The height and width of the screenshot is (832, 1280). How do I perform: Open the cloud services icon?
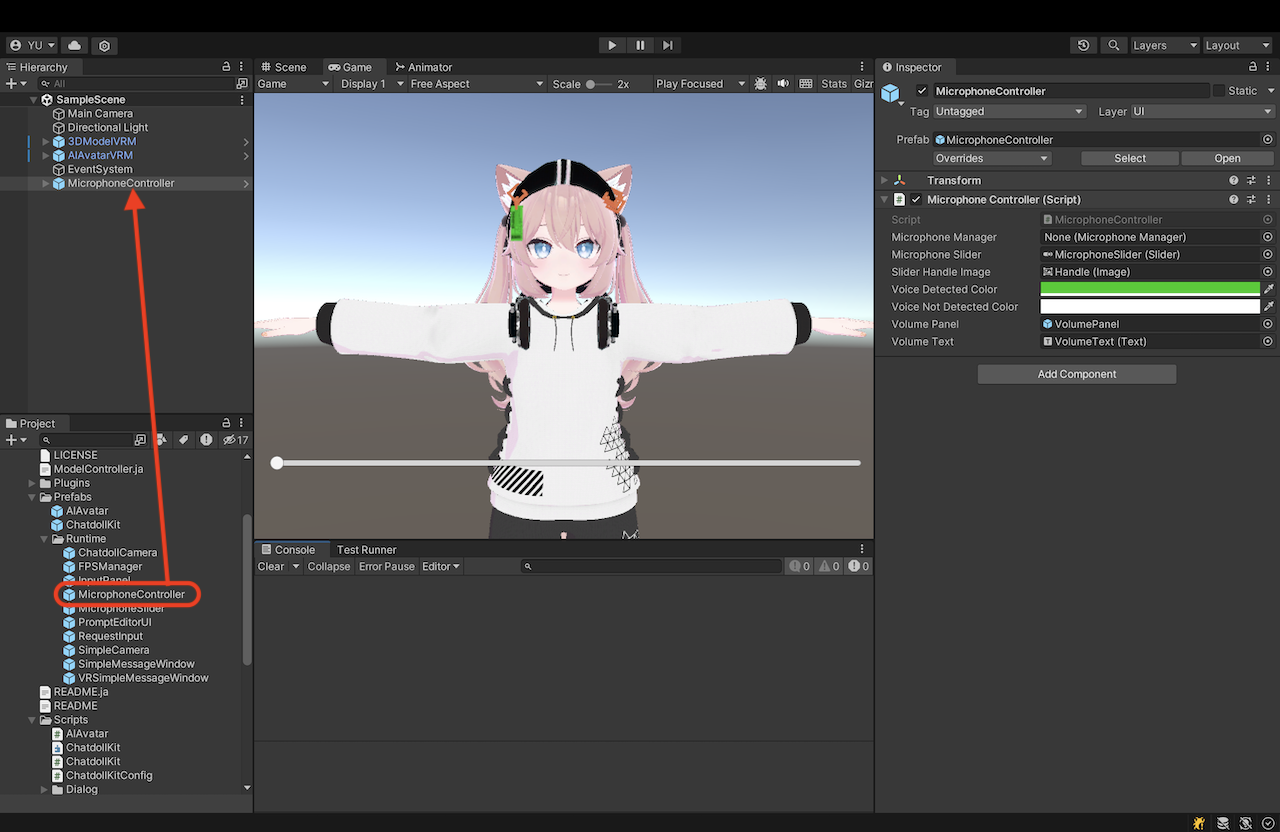(x=75, y=45)
